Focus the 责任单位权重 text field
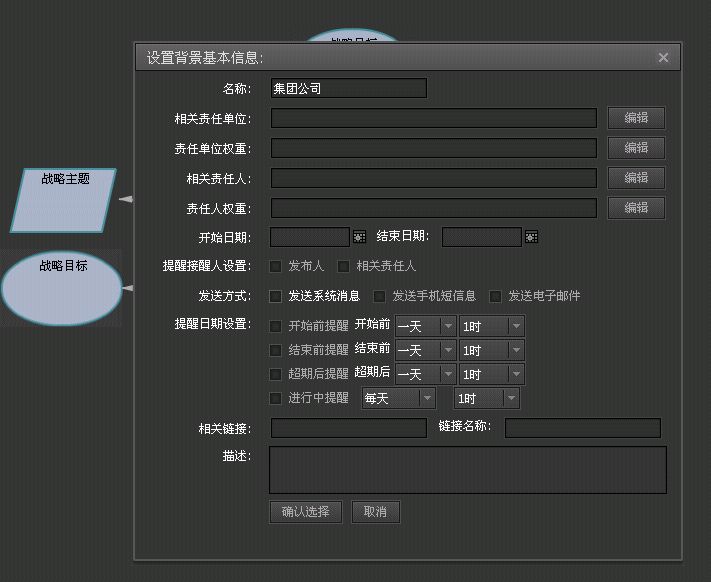Image resolution: width=711 pixels, height=582 pixels. pyautogui.click(x=433, y=148)
